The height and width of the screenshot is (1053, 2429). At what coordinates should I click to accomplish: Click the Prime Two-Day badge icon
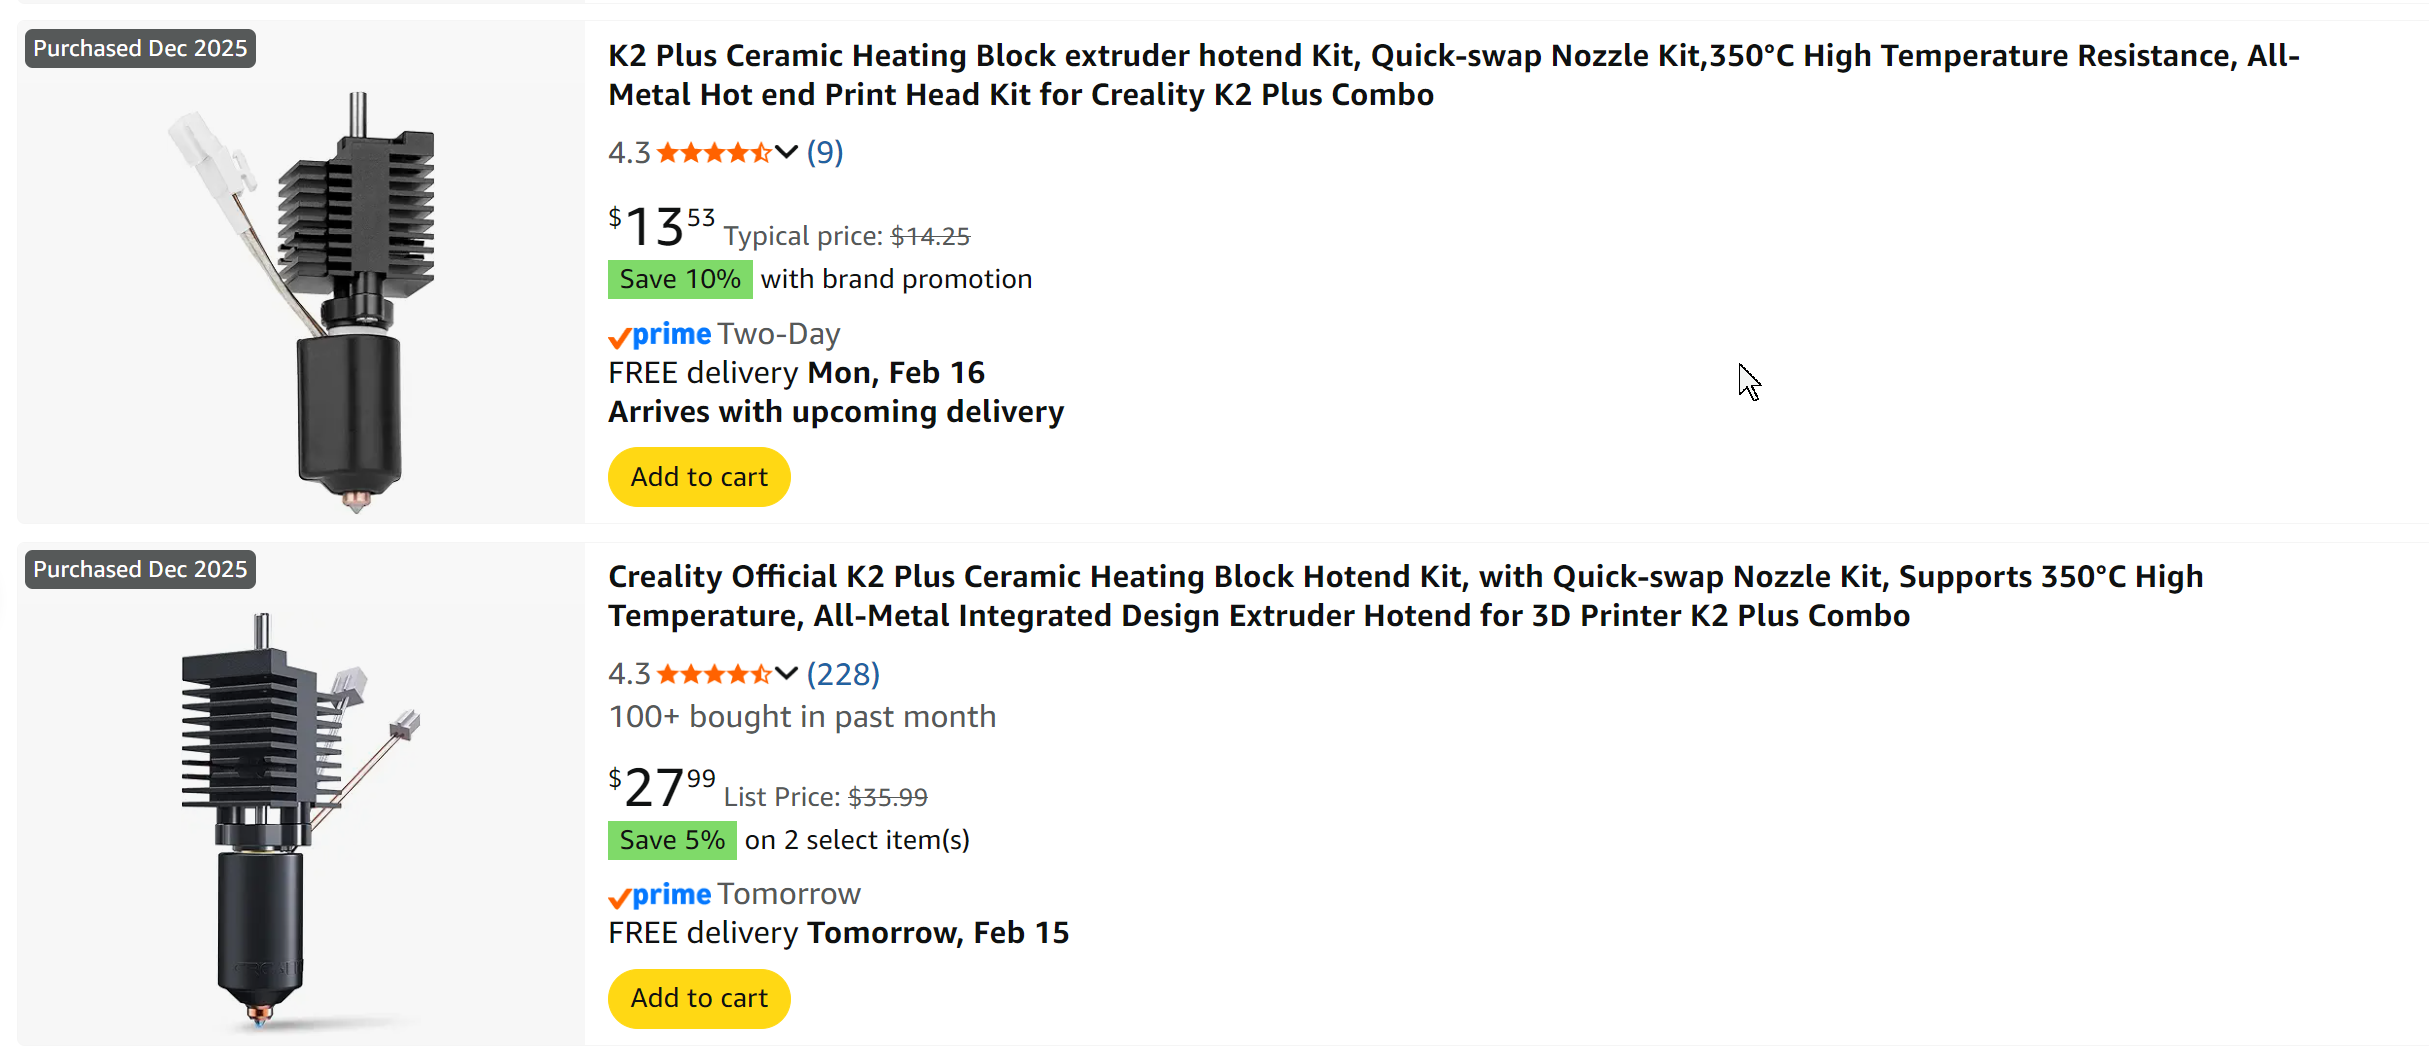pos(660,334)
